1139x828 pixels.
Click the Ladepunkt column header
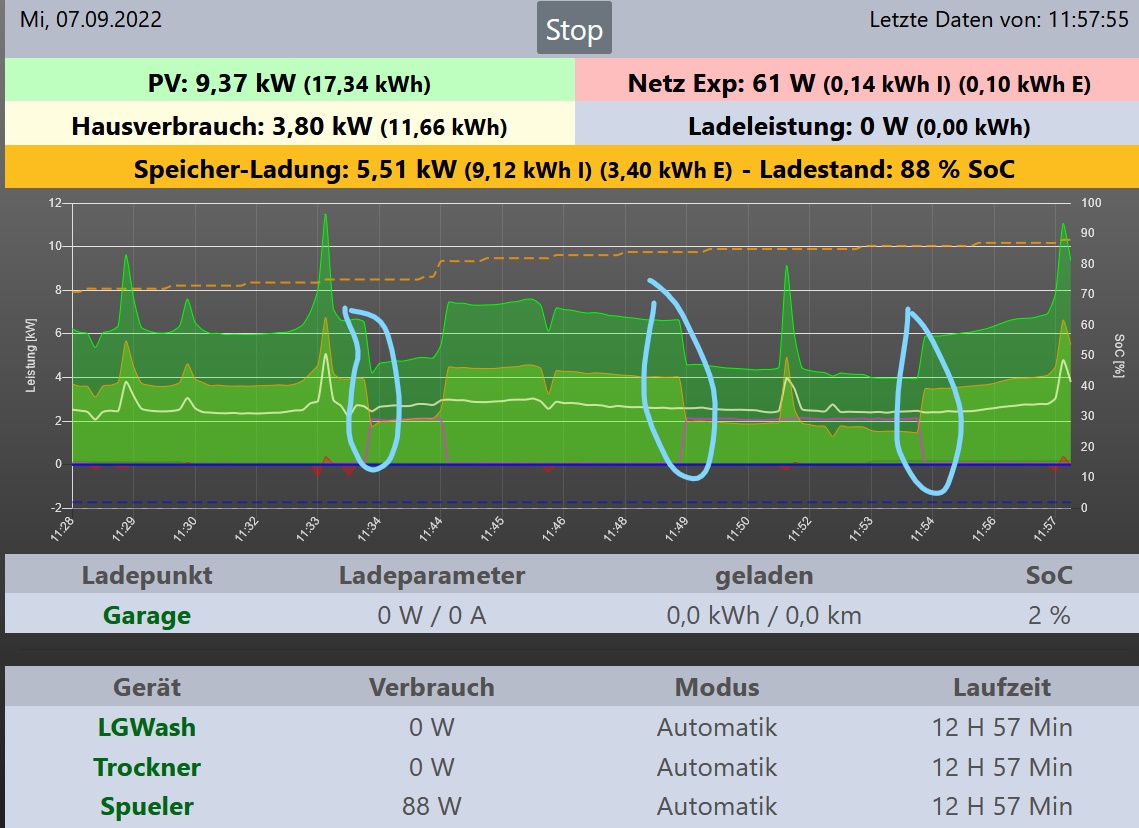click(x=147, y=575)
